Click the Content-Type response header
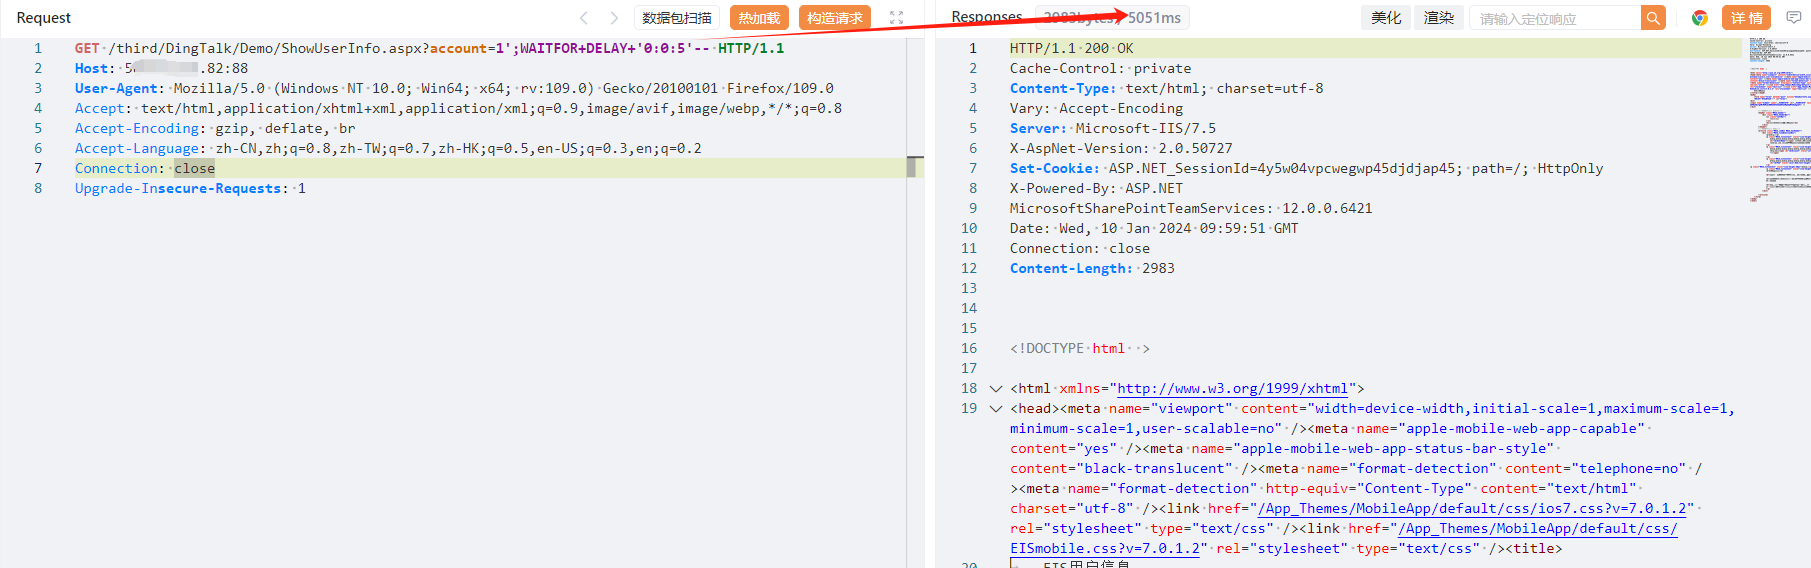Viewport: 1811px width, 568px height. click(1167, 88)
